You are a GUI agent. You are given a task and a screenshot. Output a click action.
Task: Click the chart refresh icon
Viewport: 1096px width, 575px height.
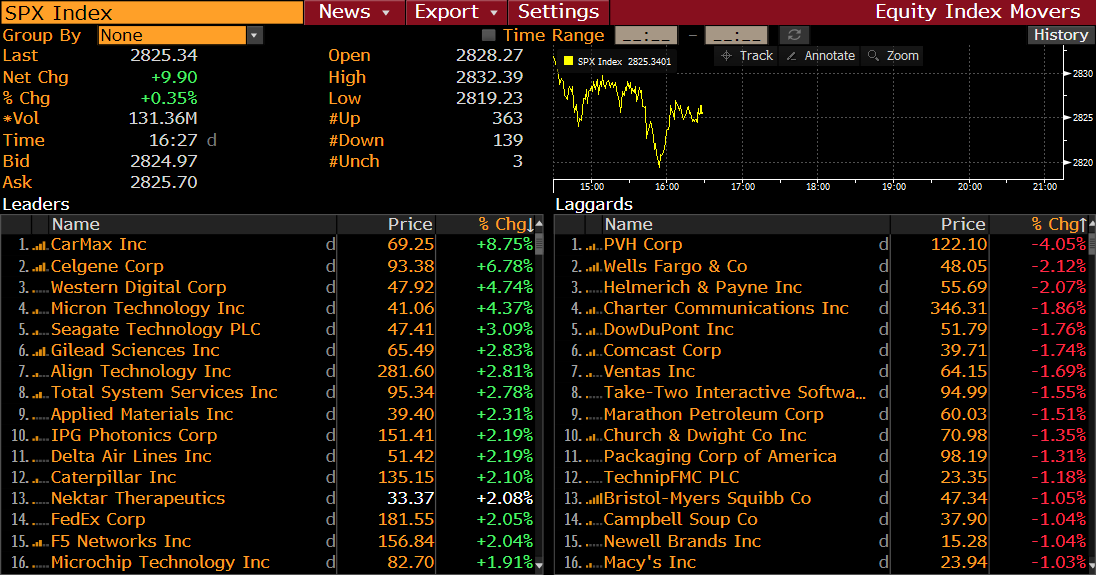pos(794,35)
